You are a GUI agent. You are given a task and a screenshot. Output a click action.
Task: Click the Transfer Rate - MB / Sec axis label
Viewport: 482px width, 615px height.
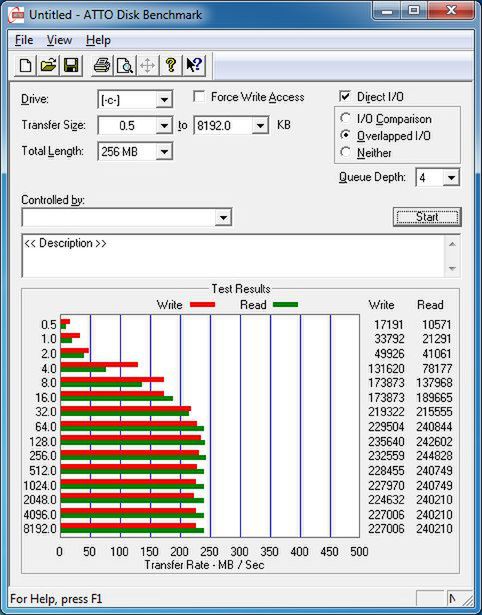click(204, 565)
